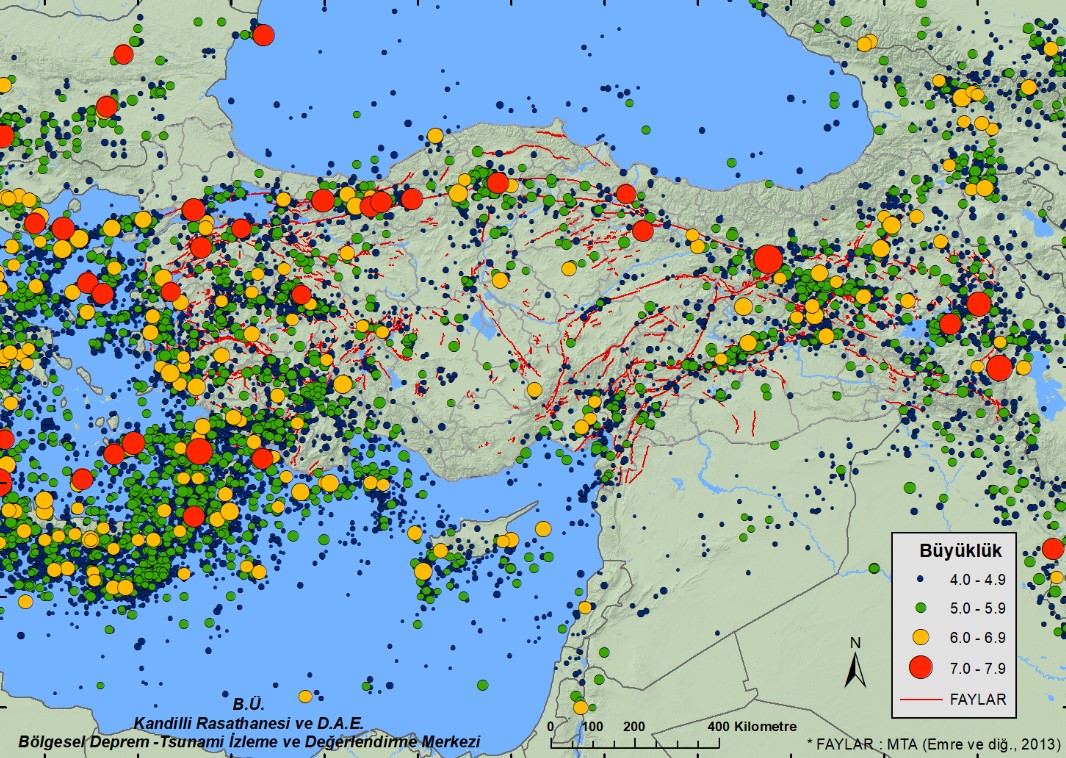Image resolution: width=1066 pixels, height=758 pixels.
Task: Click the 400 Kilometre scale label
Action: click(x=752, y=726)
